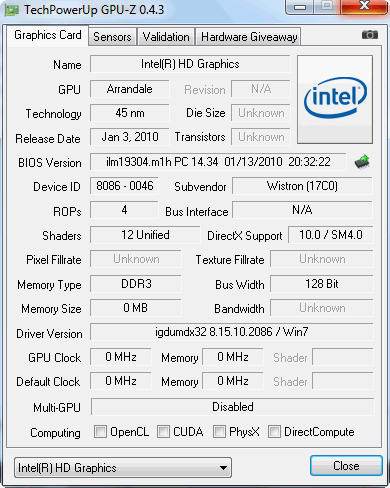Click the Intel logo image
This screenshot has height=488, width=390.
tap(335, 100)
